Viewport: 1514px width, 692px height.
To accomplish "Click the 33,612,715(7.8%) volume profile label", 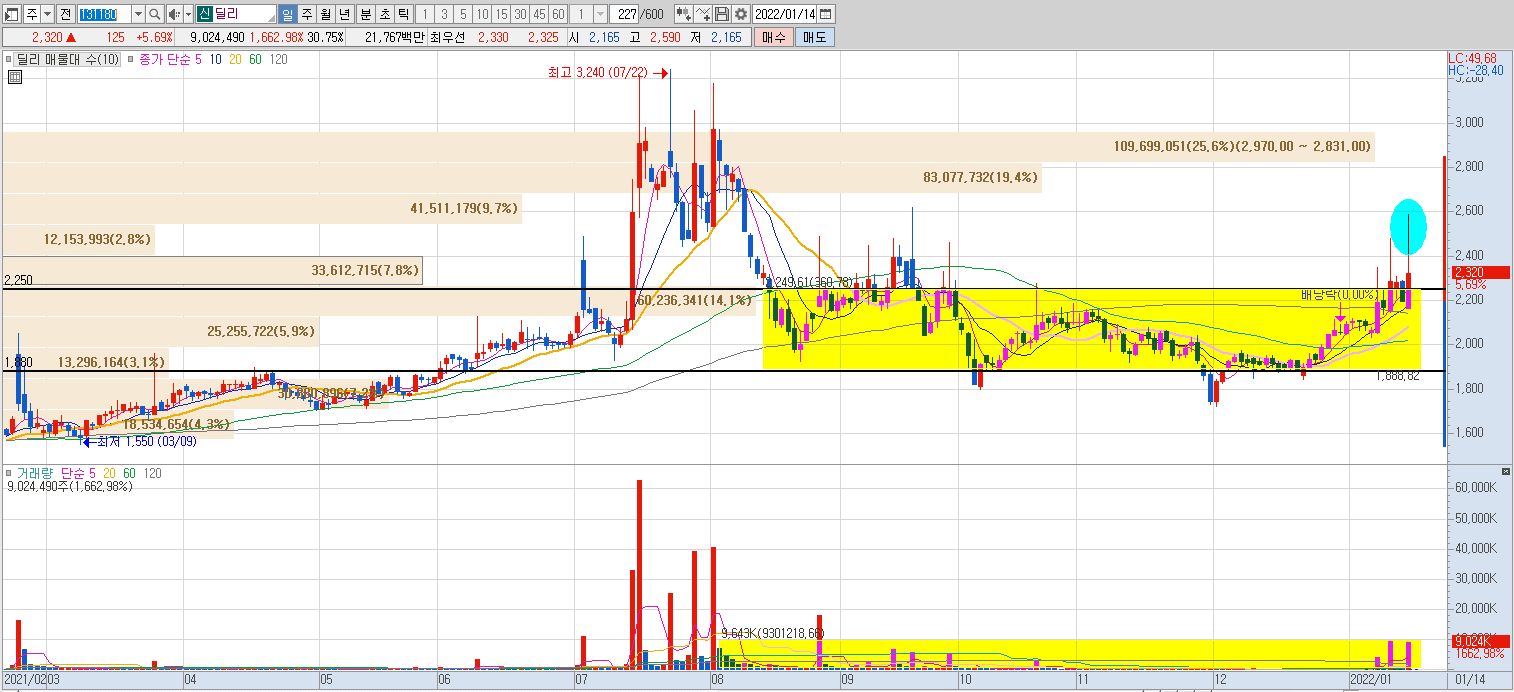I will [x=366, y=270].
